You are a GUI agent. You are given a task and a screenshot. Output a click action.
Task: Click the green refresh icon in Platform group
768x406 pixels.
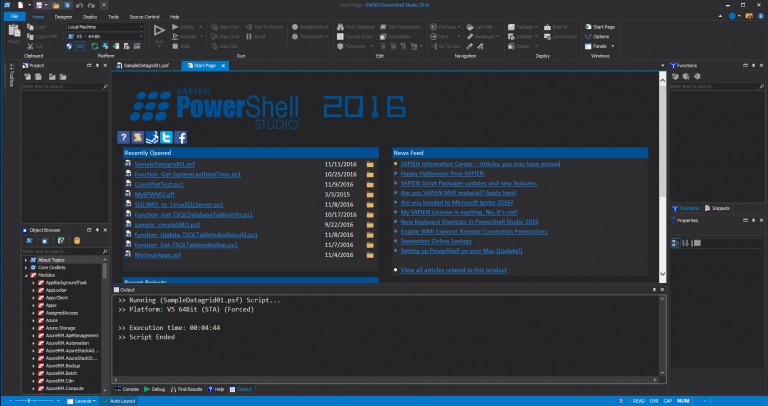click(x=95, y=46)
